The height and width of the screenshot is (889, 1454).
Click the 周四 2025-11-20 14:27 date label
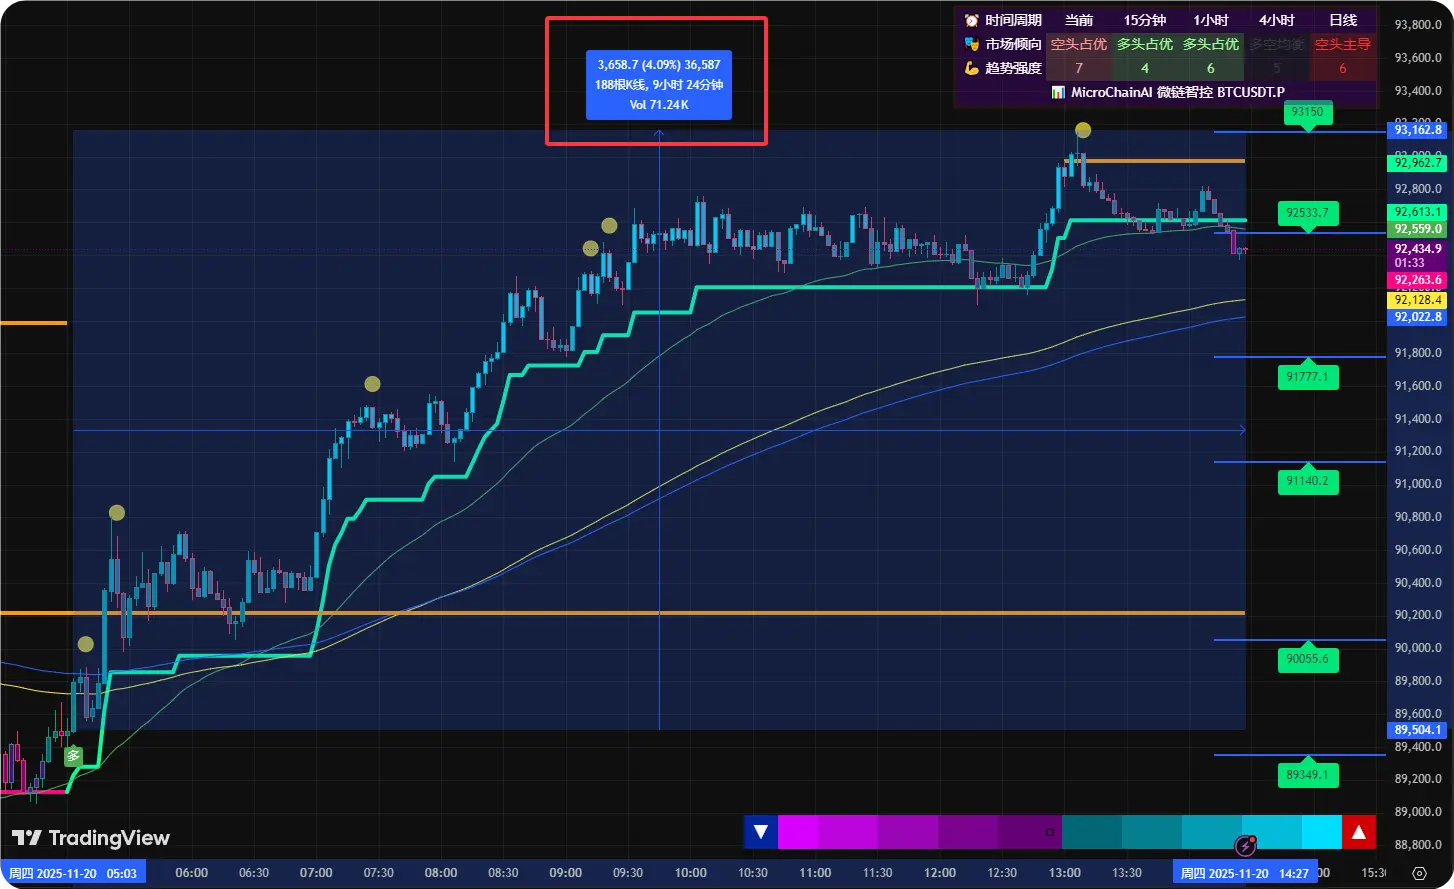1245,873
